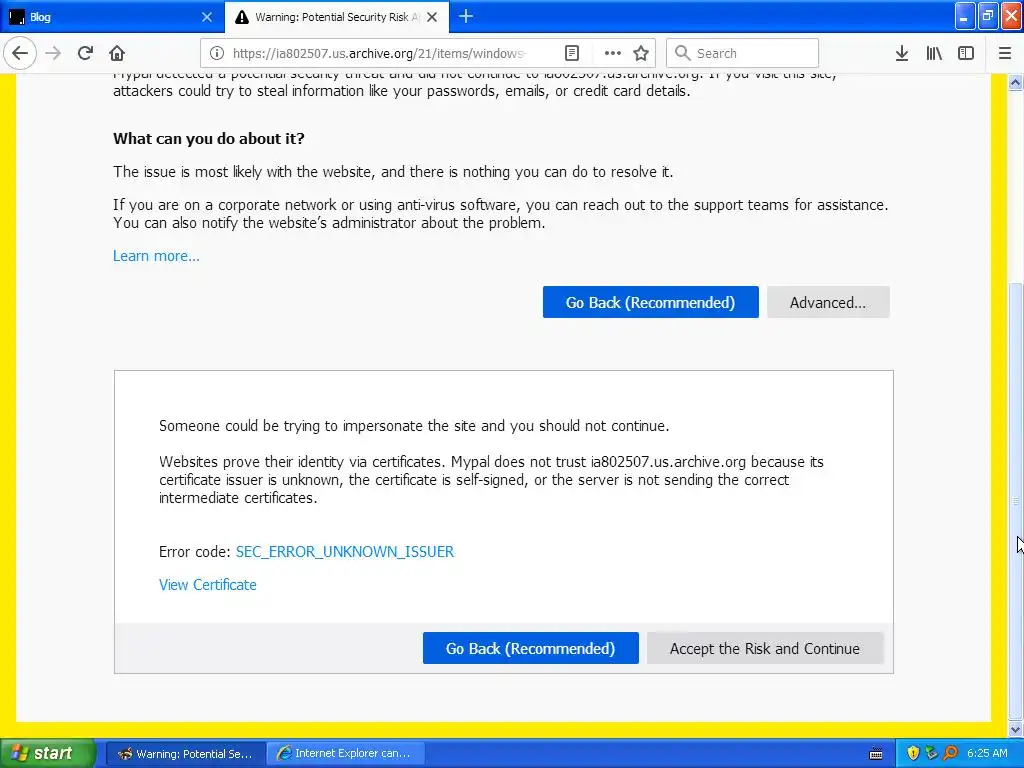1024x768 pixels.
Task: Bookmark this page with the star
Action: 641,53
